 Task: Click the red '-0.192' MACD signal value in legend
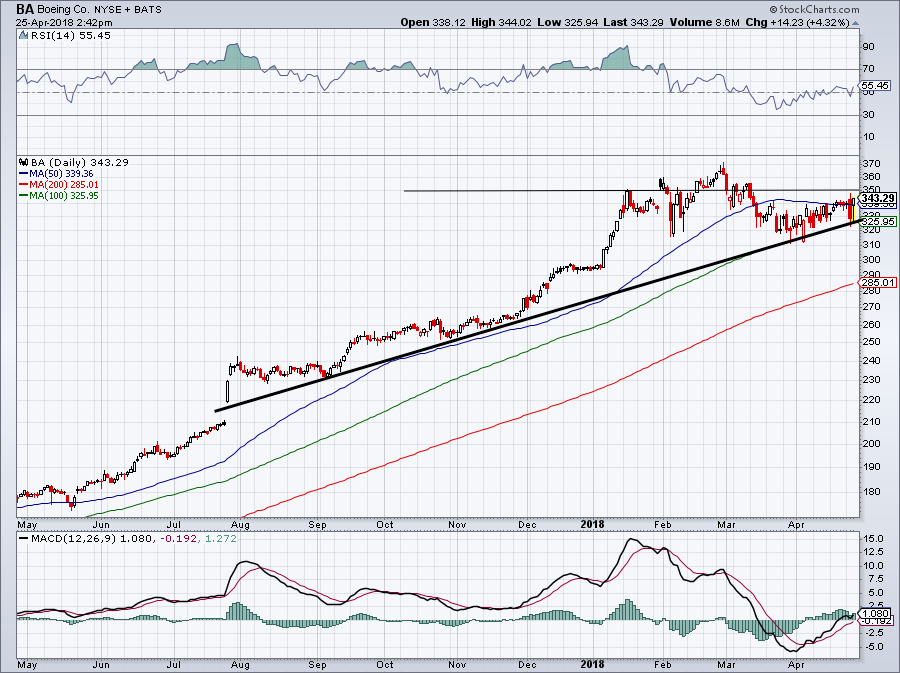tap(179, 539)
